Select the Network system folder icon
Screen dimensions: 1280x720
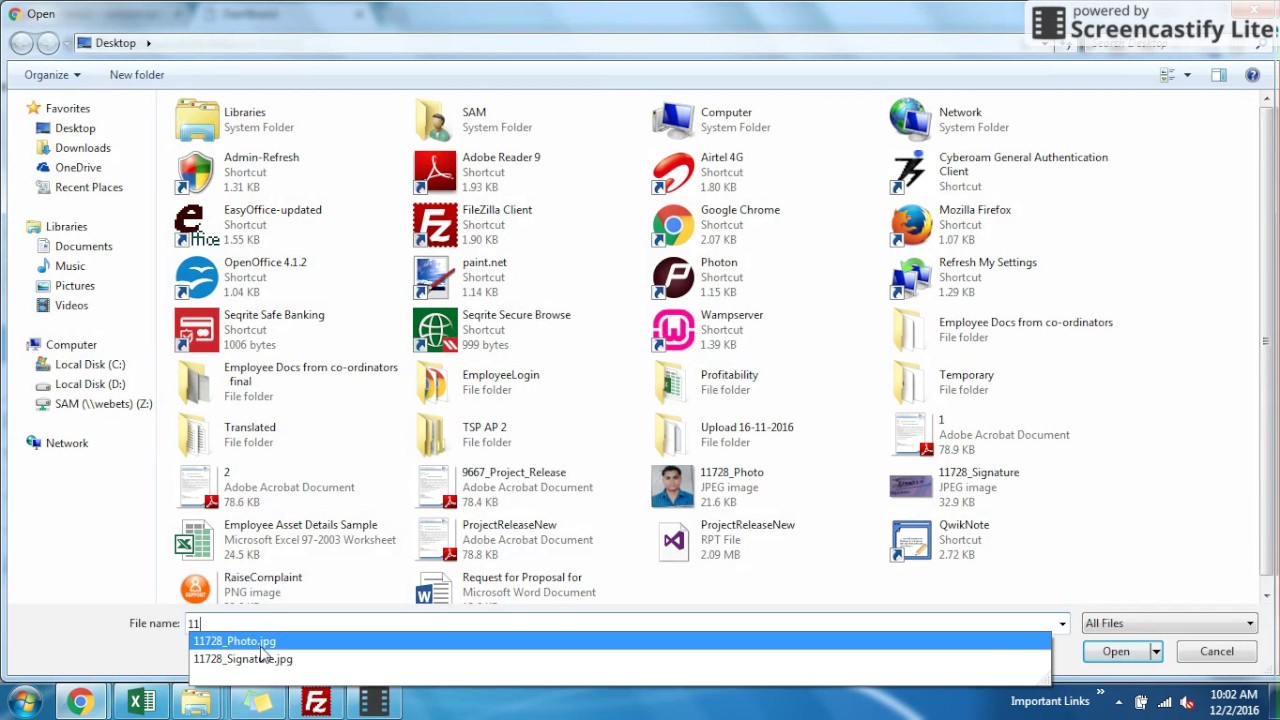[911, 120]
